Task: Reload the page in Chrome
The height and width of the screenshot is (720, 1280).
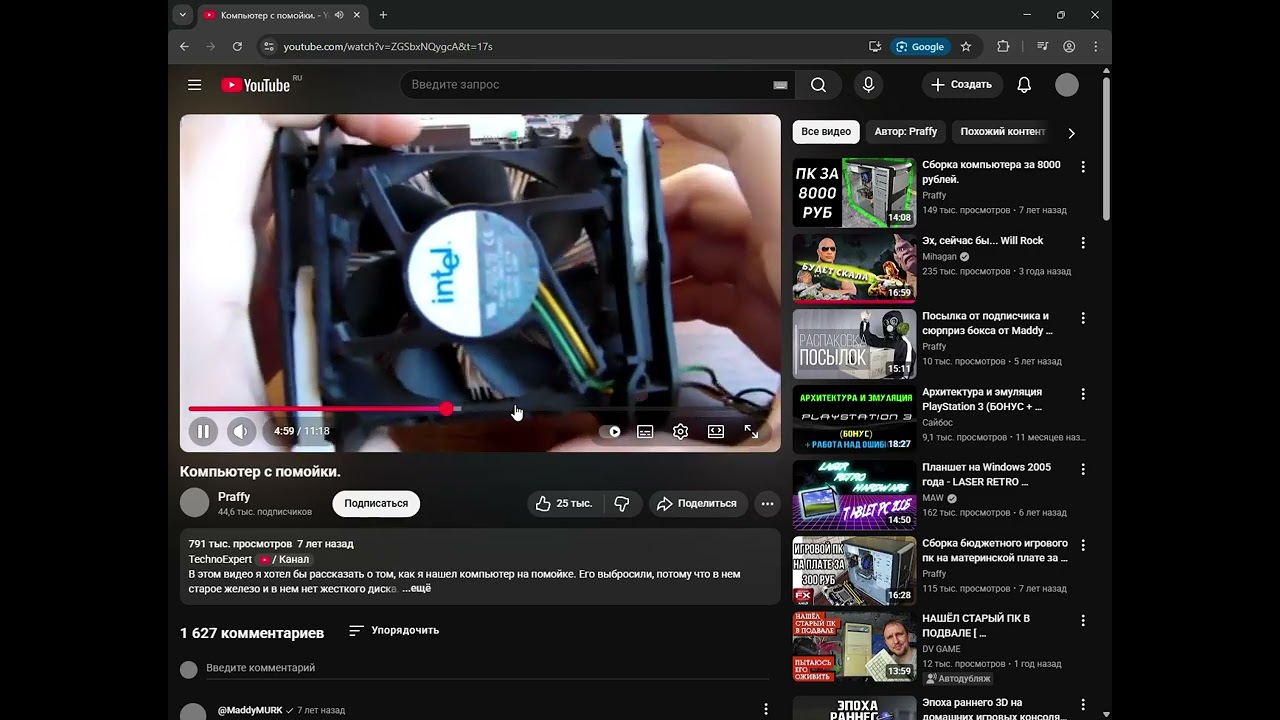Action: tap(237, 46)
